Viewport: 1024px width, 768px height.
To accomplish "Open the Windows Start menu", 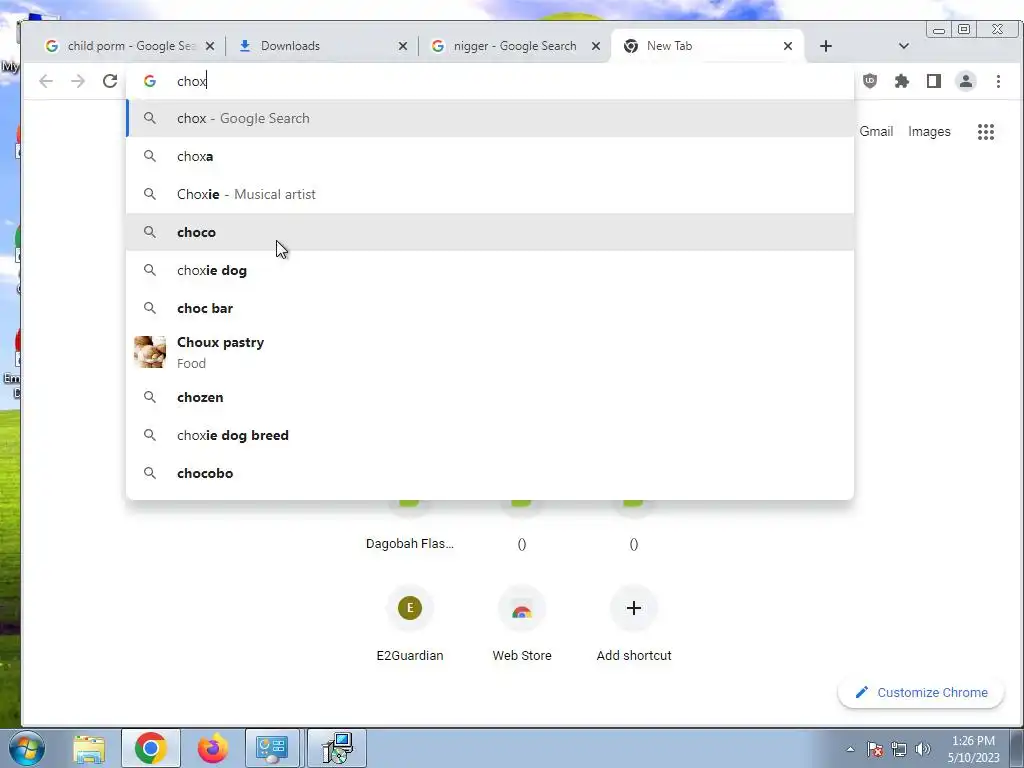I will pyautogui.click(x=27, y=748).
